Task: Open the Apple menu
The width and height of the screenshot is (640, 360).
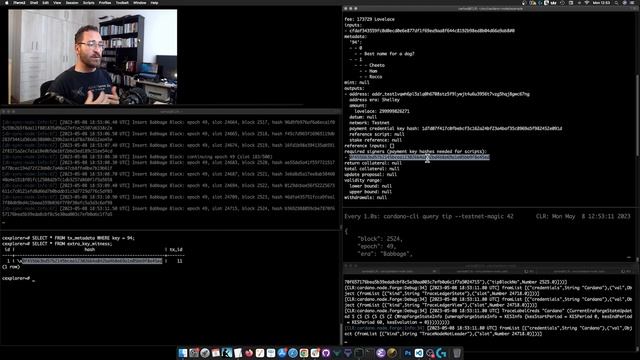Action: click(x=6, y=2)
